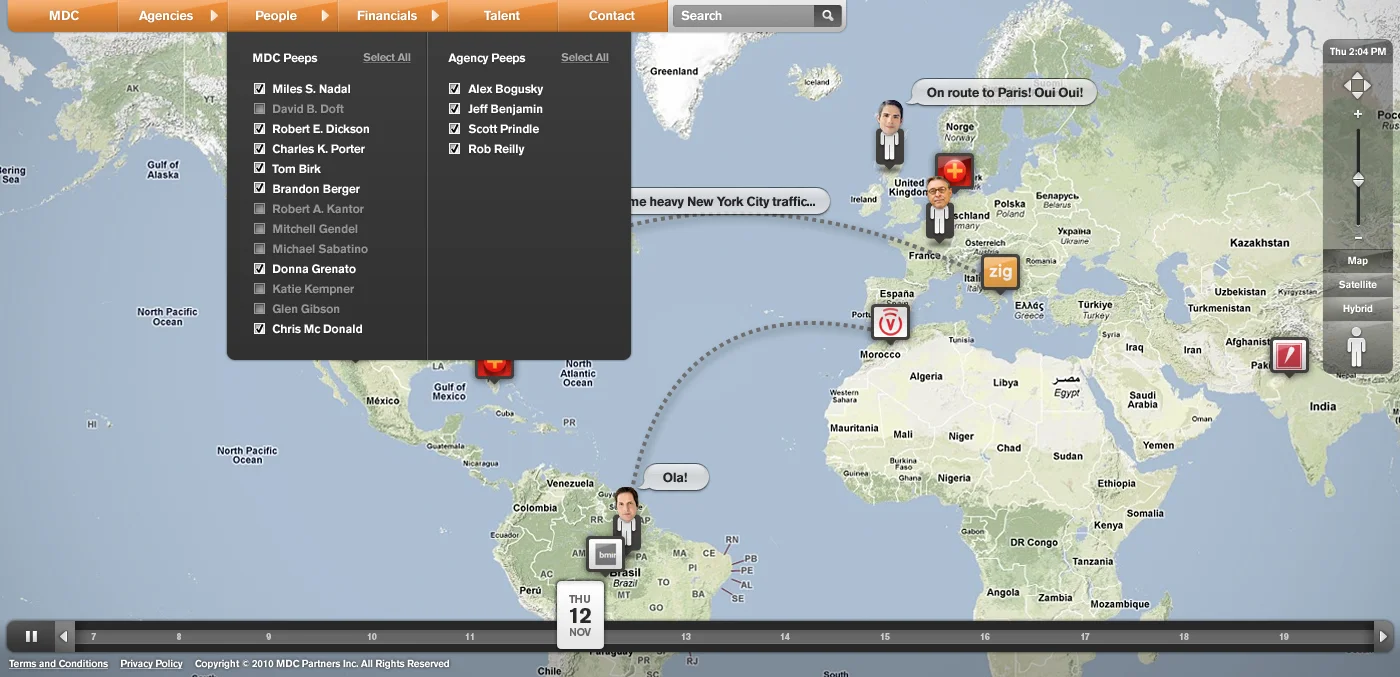
Task: Click the red plus marker over Northern Europe
Action: [x=954, y=171]
